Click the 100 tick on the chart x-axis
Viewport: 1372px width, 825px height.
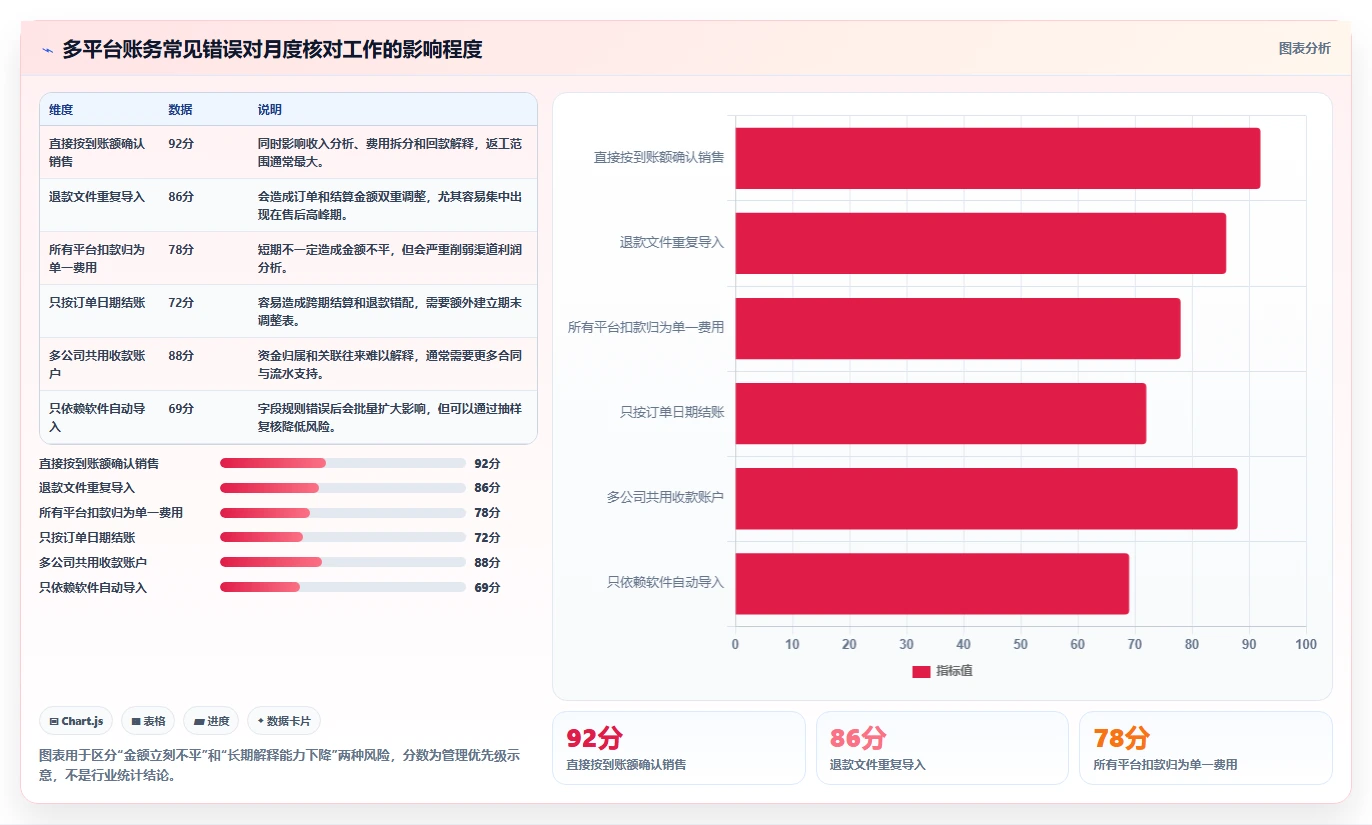[x=1306, y=644]
